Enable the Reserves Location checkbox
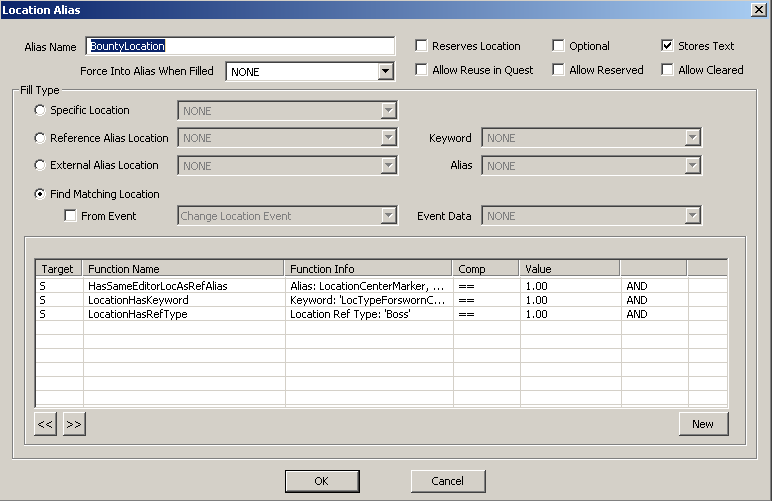 pyautogui.click(x=422, y=46)
